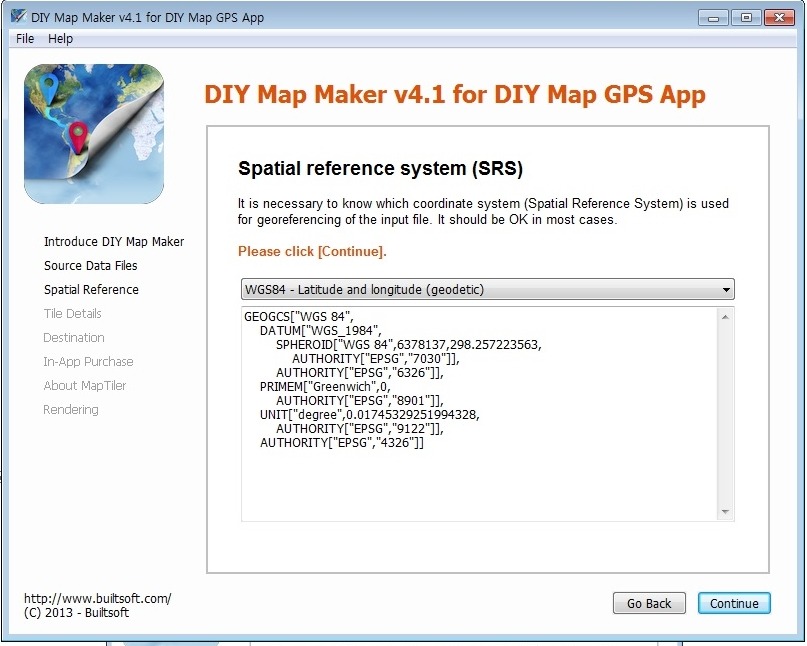Viewport: 807px width, 646px height.
Task: Click the 'PRIMEM["Greenwich",0,' line
Action: [325, 387]
